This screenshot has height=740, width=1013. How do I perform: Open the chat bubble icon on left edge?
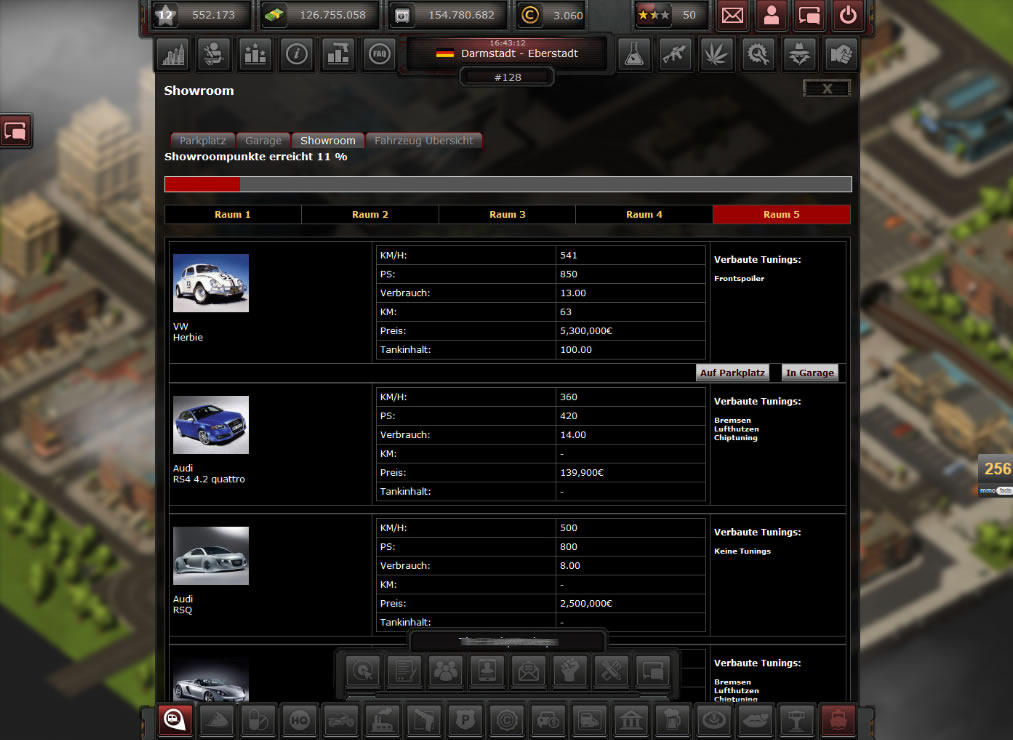[15, 131]
